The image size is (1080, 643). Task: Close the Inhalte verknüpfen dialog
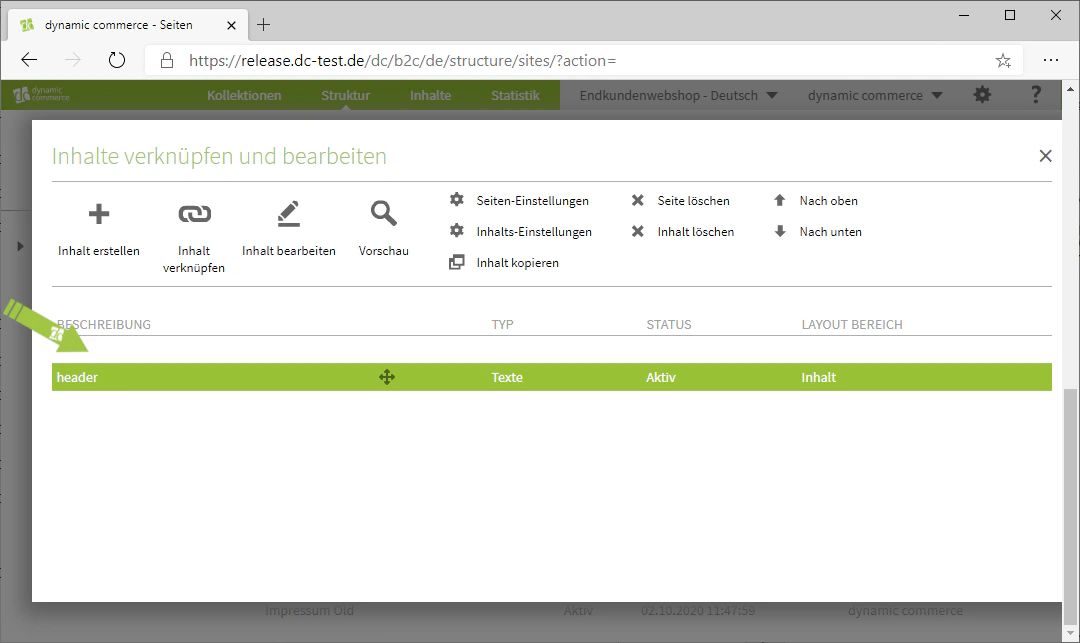pyautogui.click(x=1046, y=156)
